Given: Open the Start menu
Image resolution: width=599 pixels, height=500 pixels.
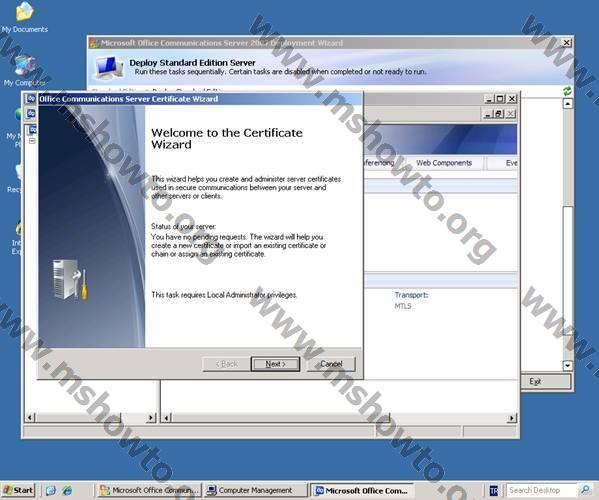Looking at the screenshot, I should 18,490.
